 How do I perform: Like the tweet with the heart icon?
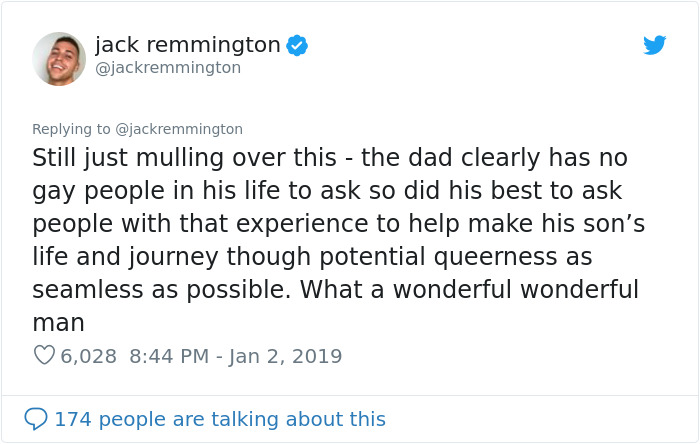pyautogui.click(x=43, y=355)
